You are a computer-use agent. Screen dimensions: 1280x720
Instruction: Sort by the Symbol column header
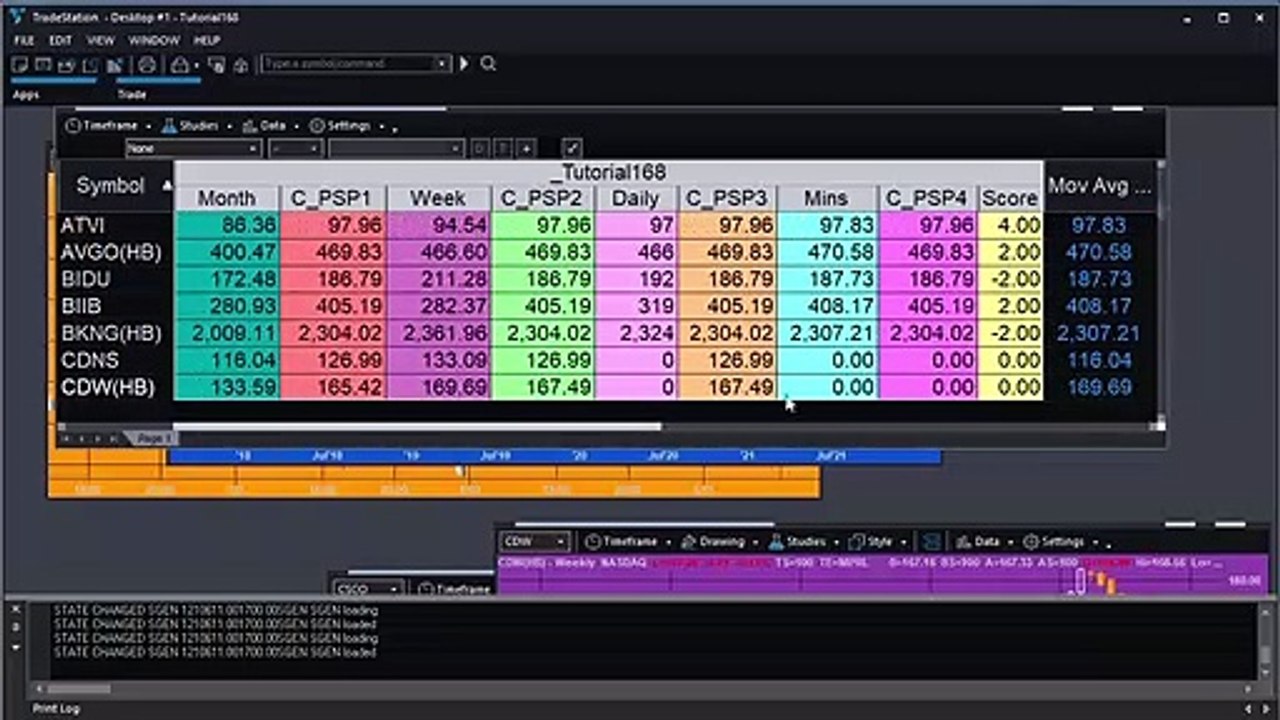pos(115,186)
